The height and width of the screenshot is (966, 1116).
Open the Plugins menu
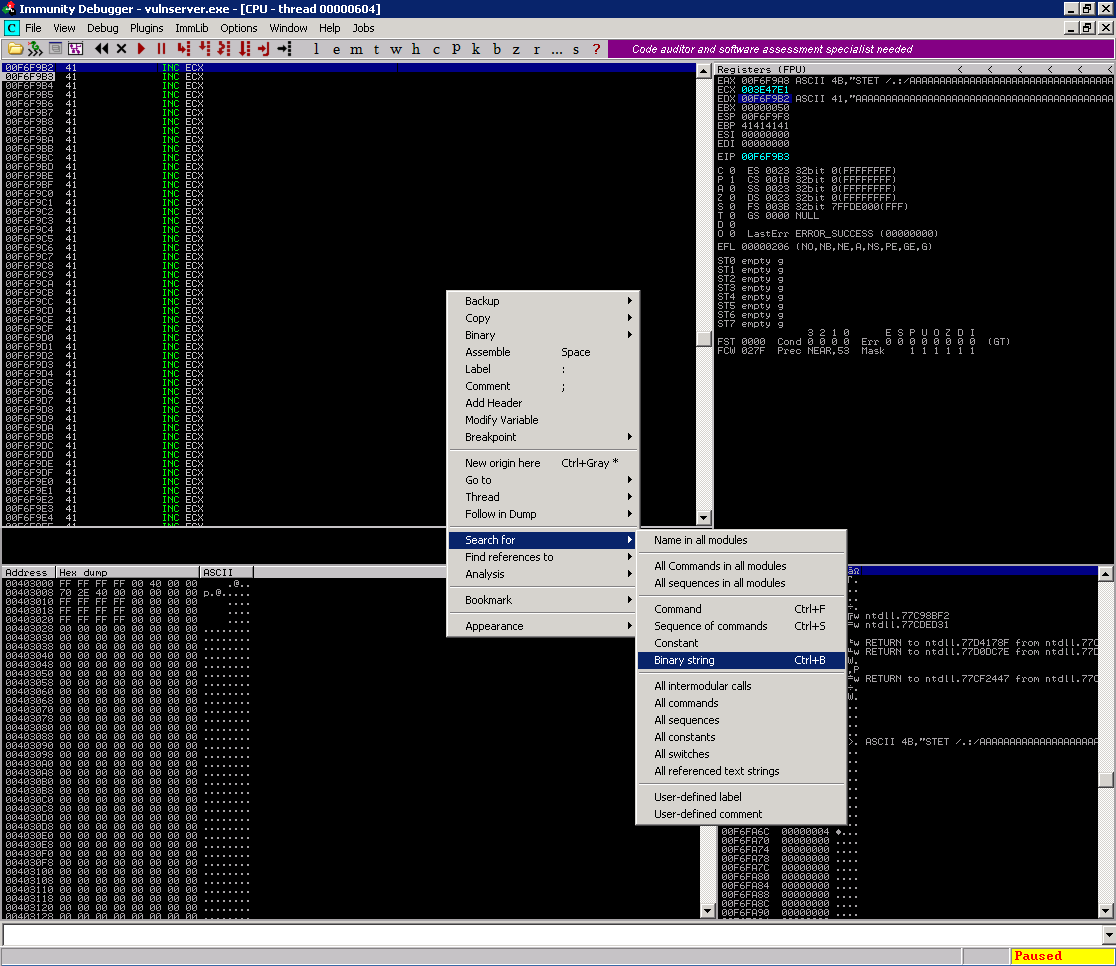147,28
